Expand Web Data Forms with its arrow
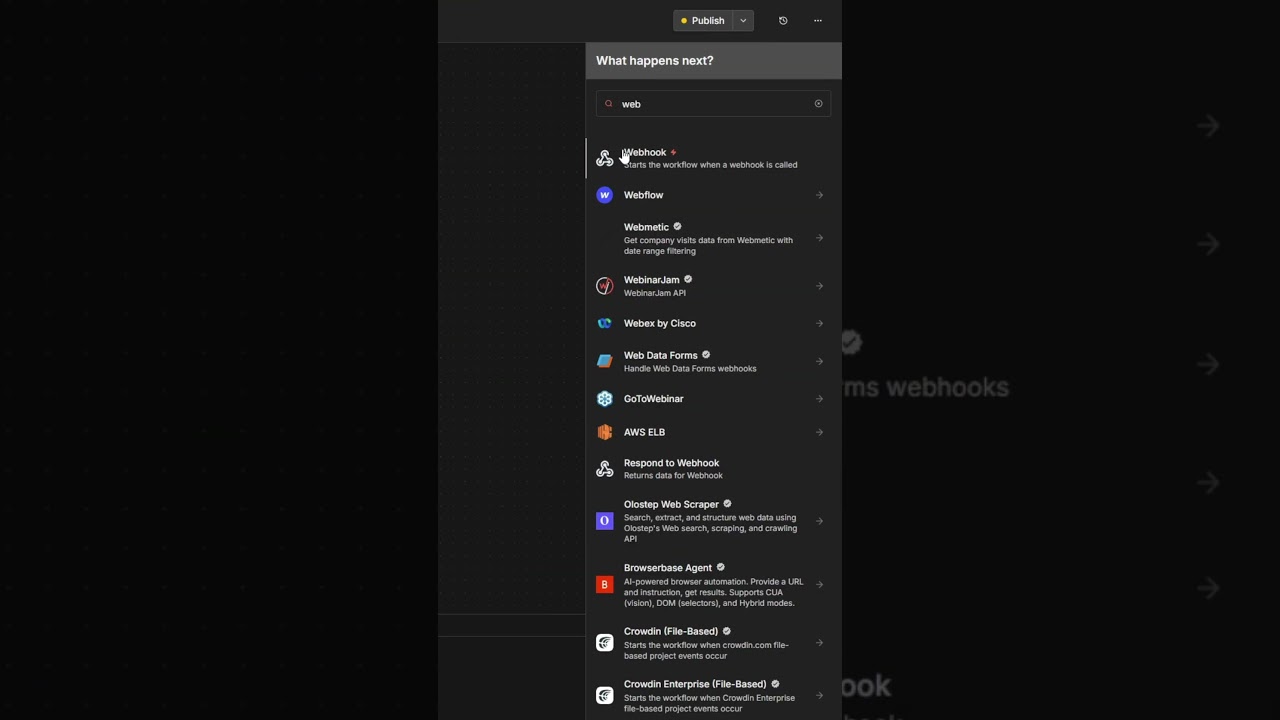 pos(819,361)
